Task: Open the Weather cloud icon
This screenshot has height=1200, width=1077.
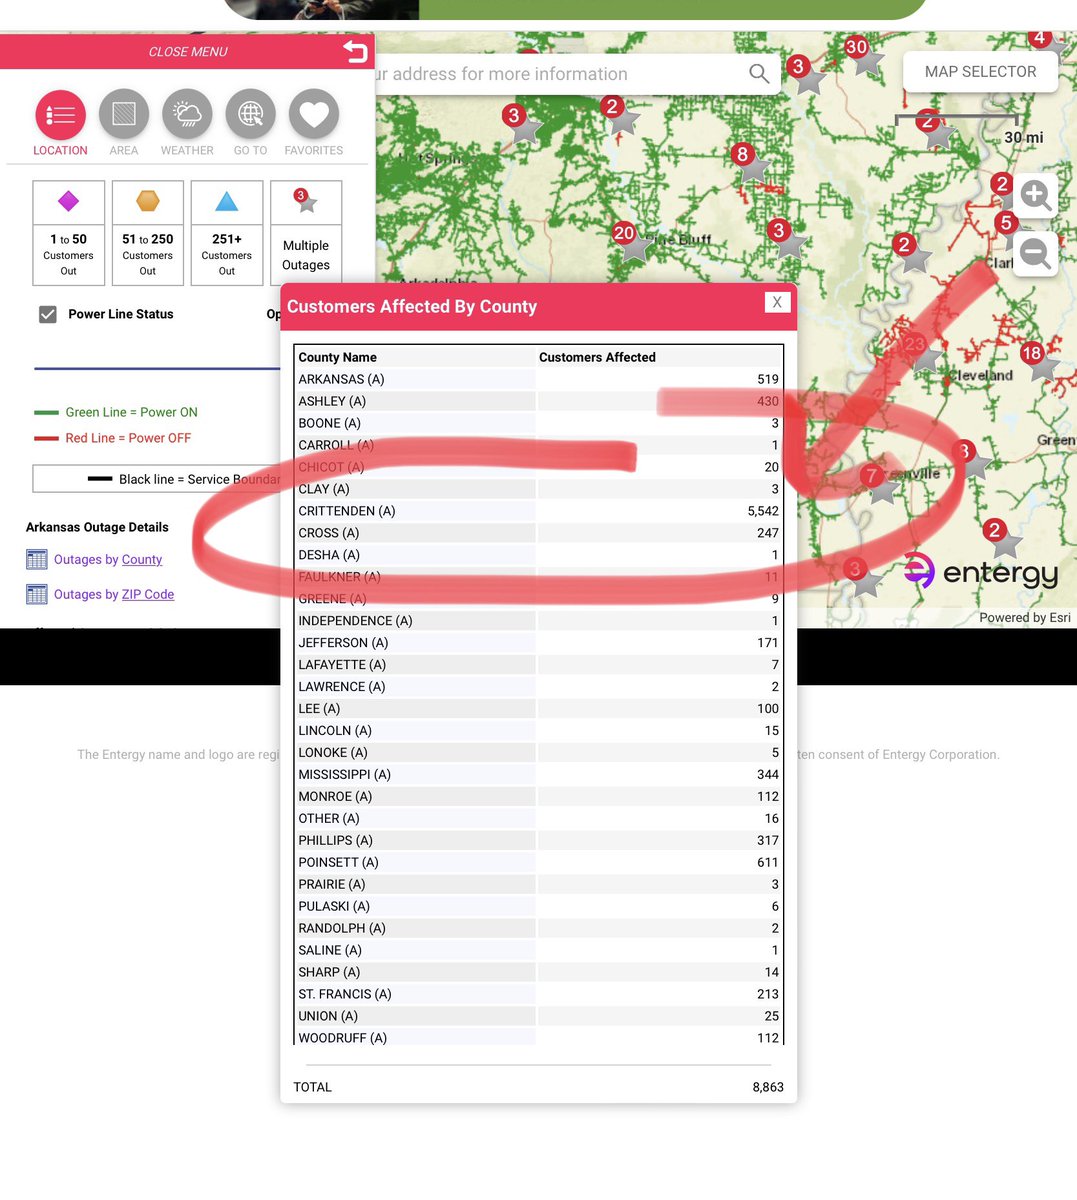Action: pos(187,115)
